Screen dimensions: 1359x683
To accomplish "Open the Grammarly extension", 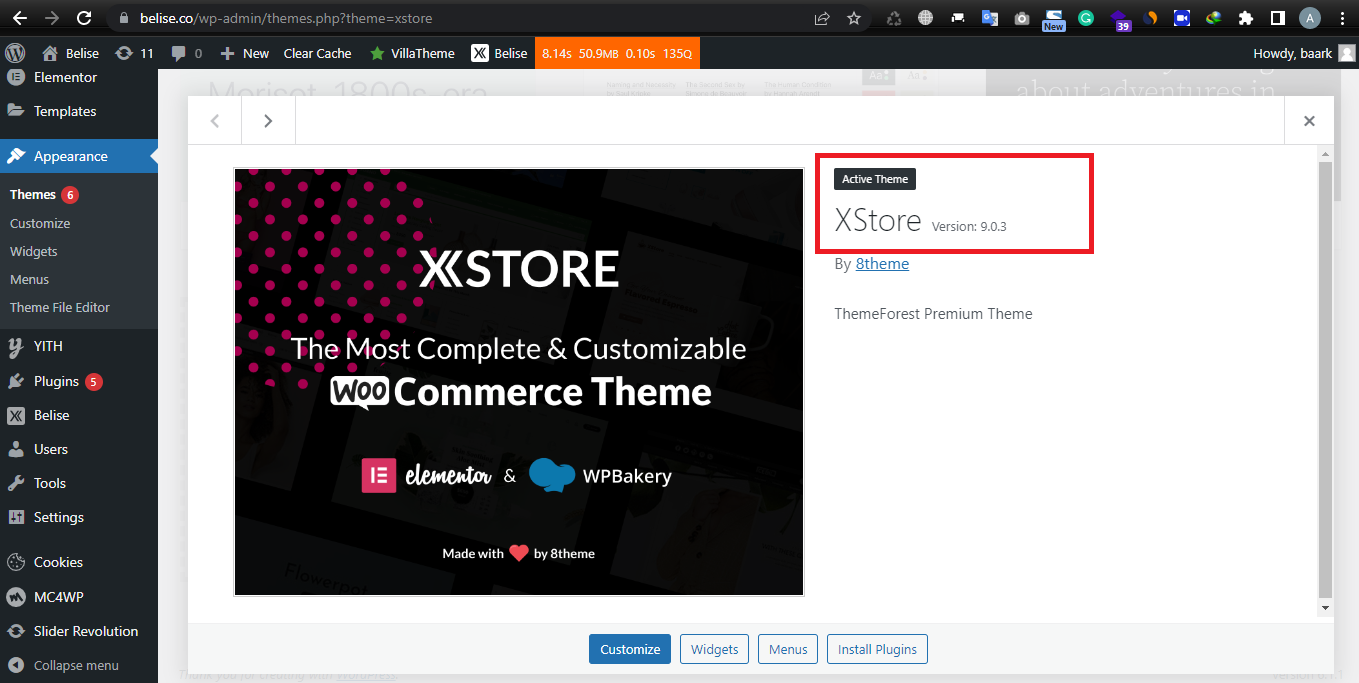I will [1086, 18].
